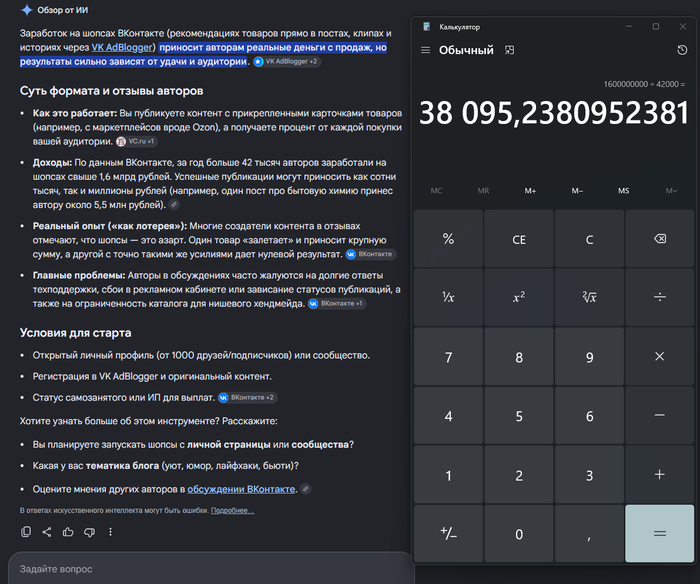Screen dimensions: 700x584
Task: Click heading Суть формата и отзывы авторов
Action: 111,91
